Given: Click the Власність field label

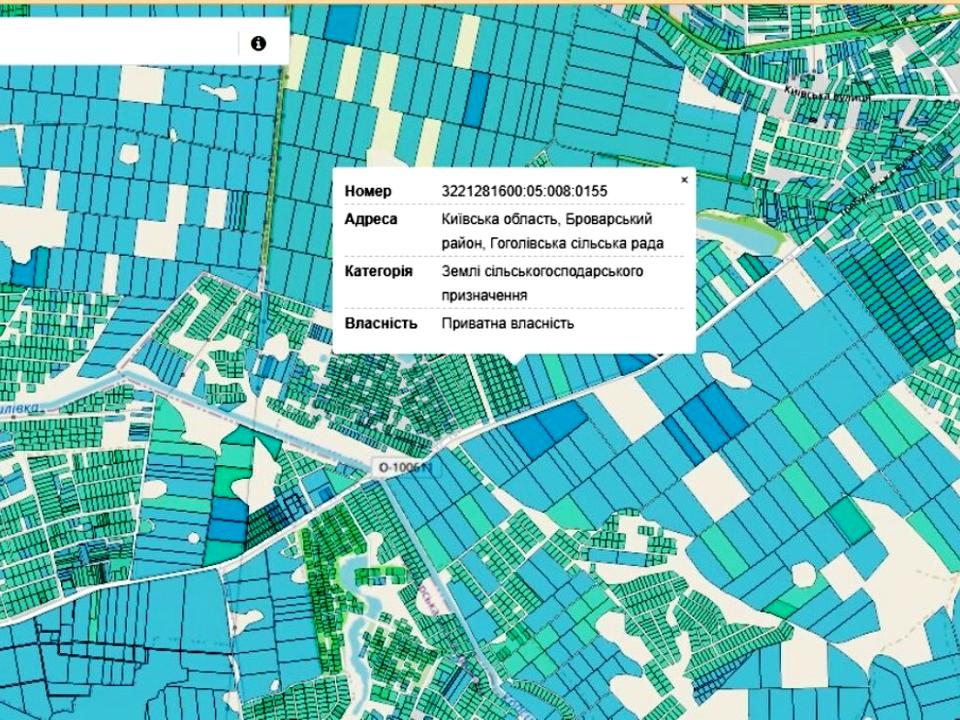Looking at the screenshot, I should coord(380,323).
